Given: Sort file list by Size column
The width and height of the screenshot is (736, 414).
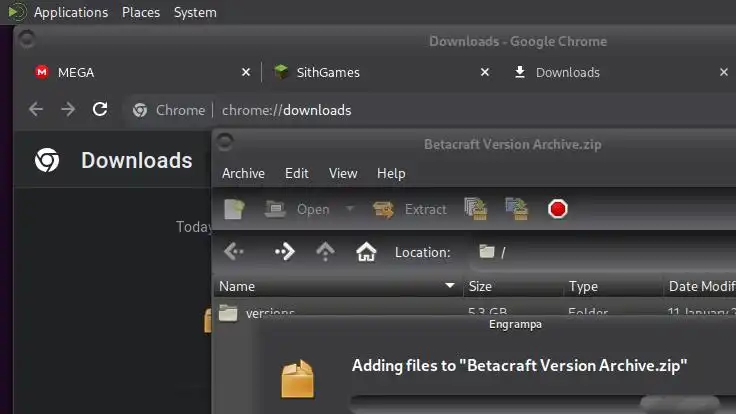Looking at the screenshot, I should (513, 286).
